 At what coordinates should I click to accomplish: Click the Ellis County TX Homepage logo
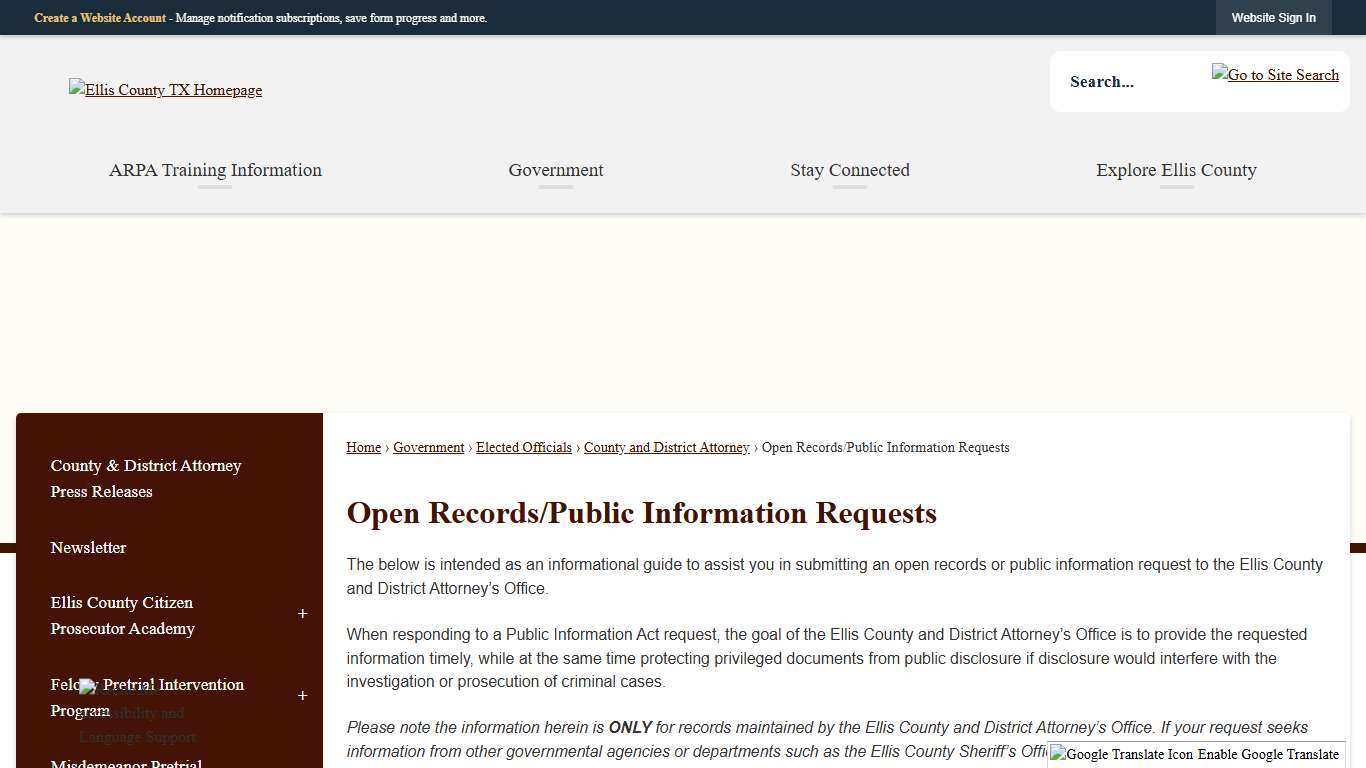tap(165, 90)
